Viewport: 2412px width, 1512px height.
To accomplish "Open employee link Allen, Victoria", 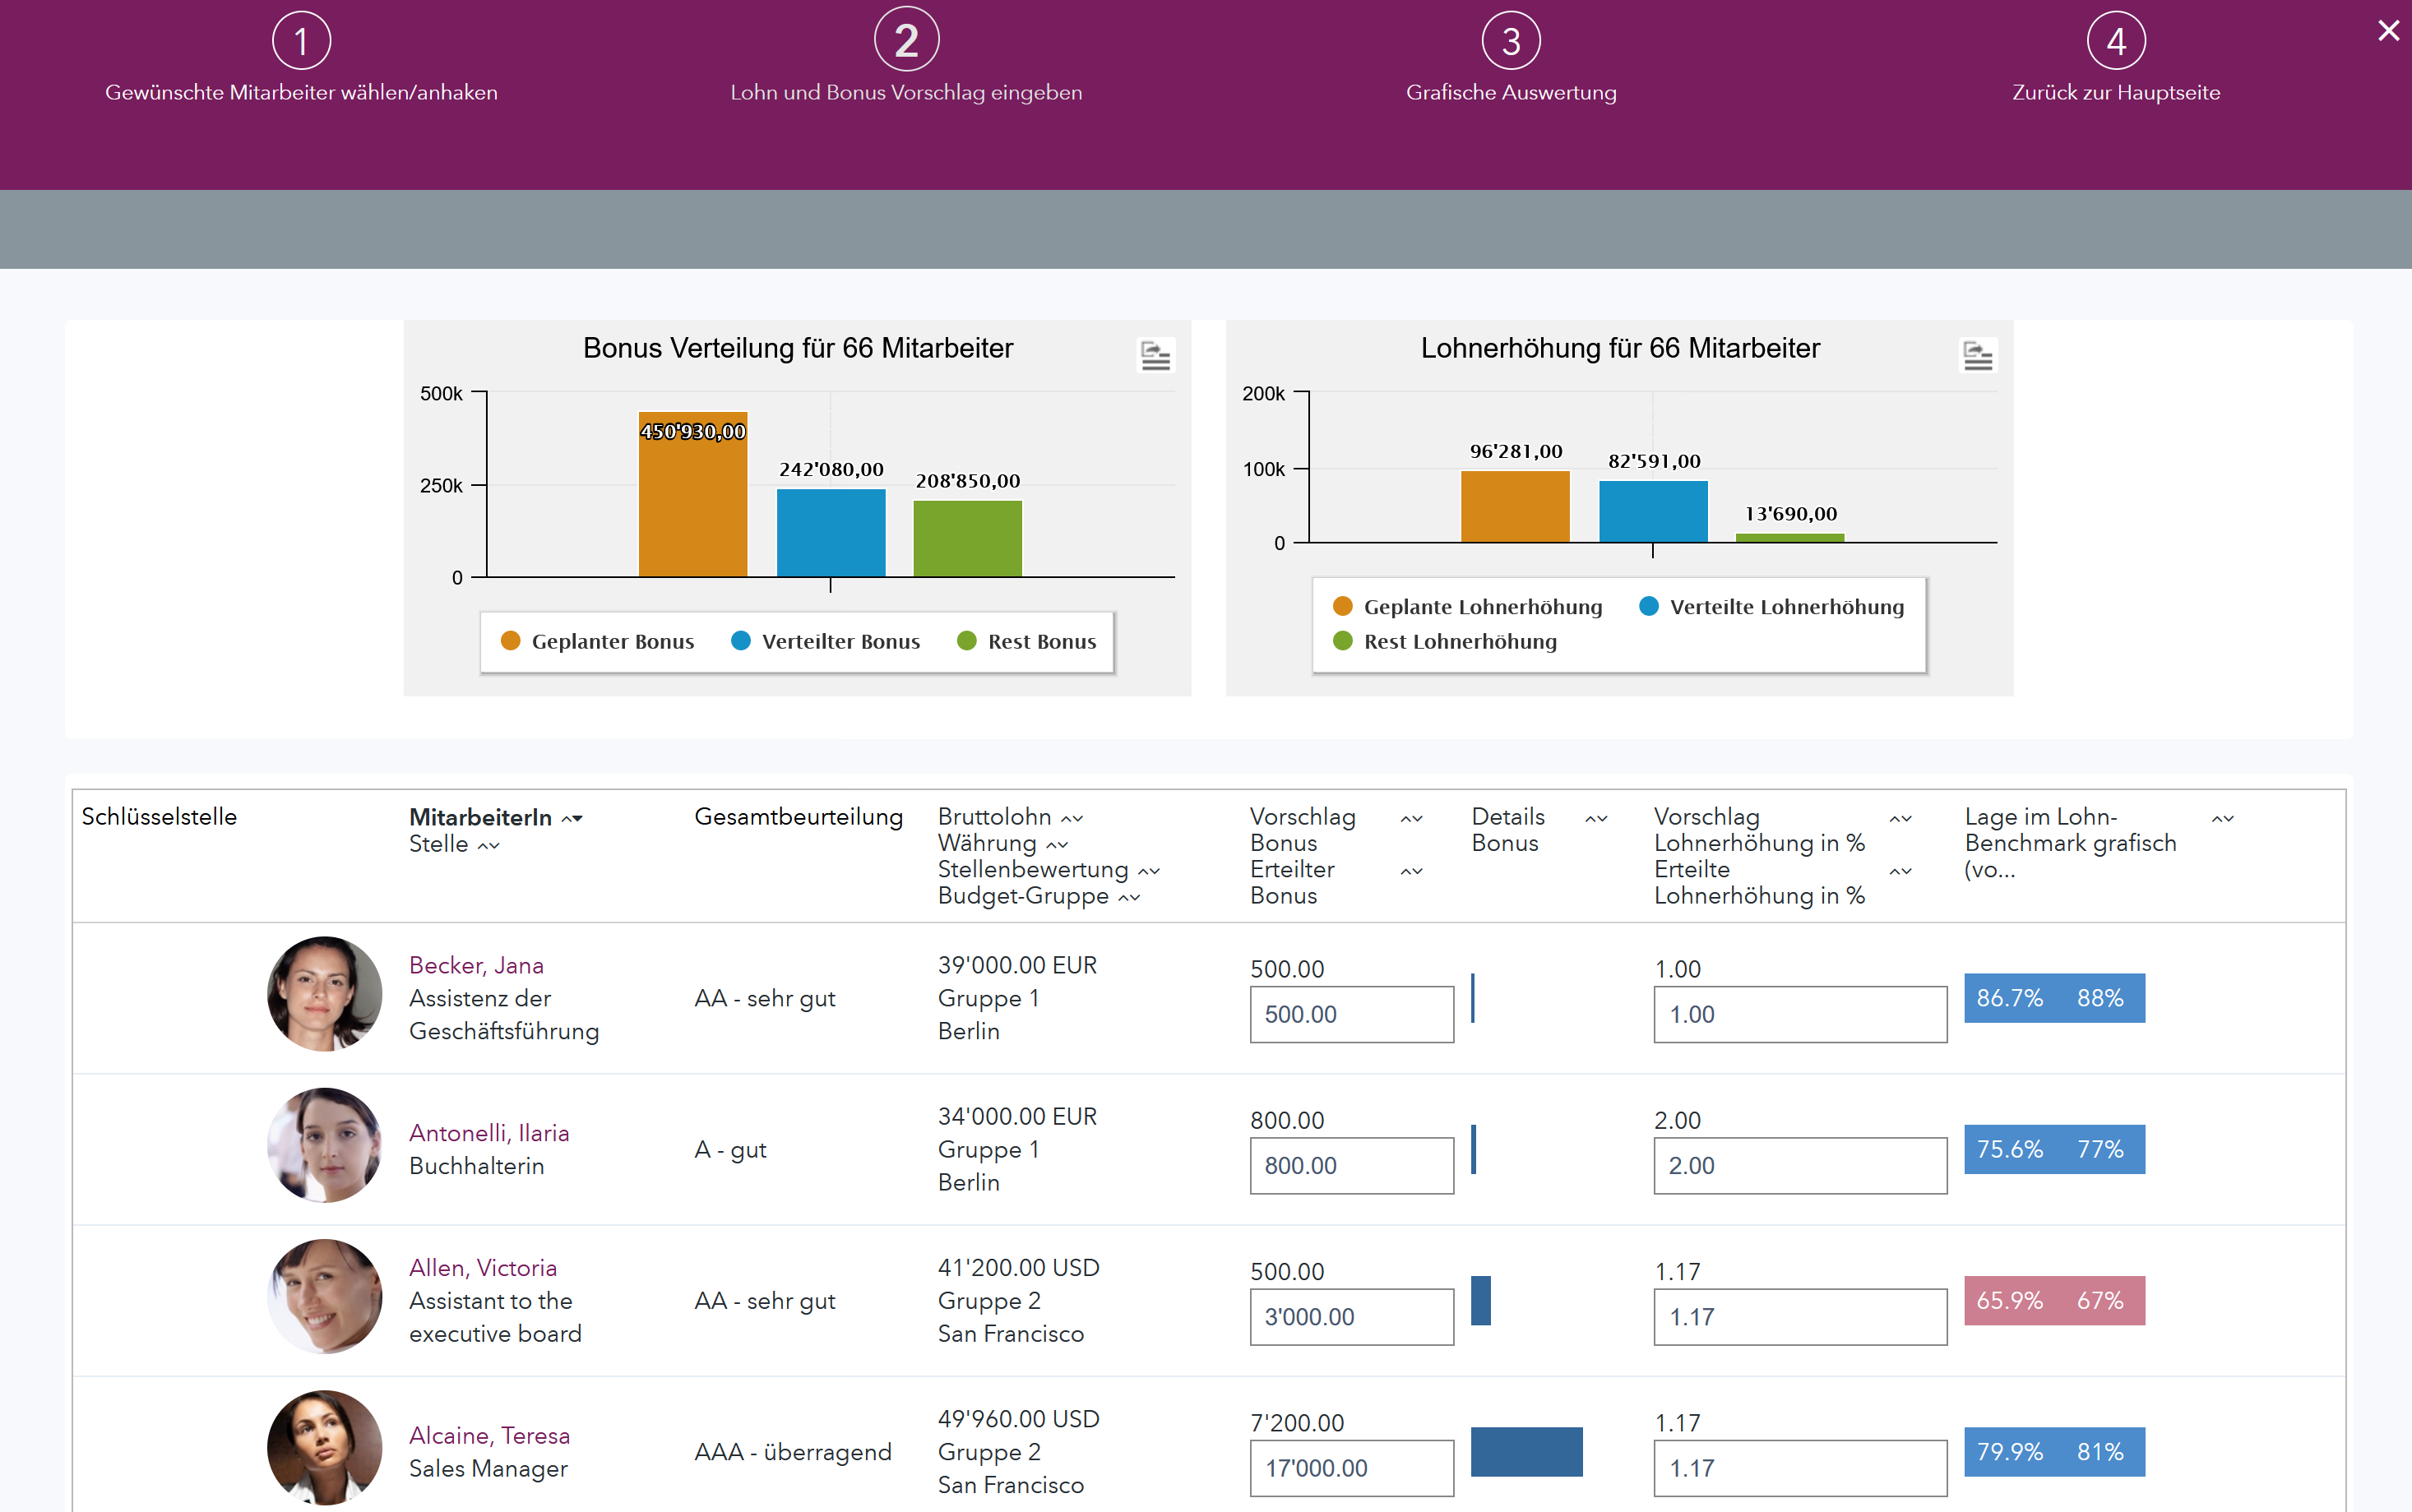I will click(483, 1267).
